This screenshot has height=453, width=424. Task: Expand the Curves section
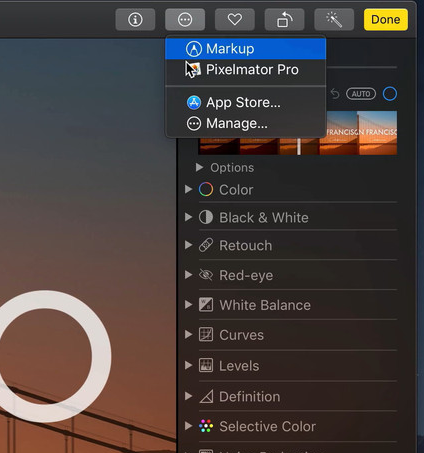(188, 334)
